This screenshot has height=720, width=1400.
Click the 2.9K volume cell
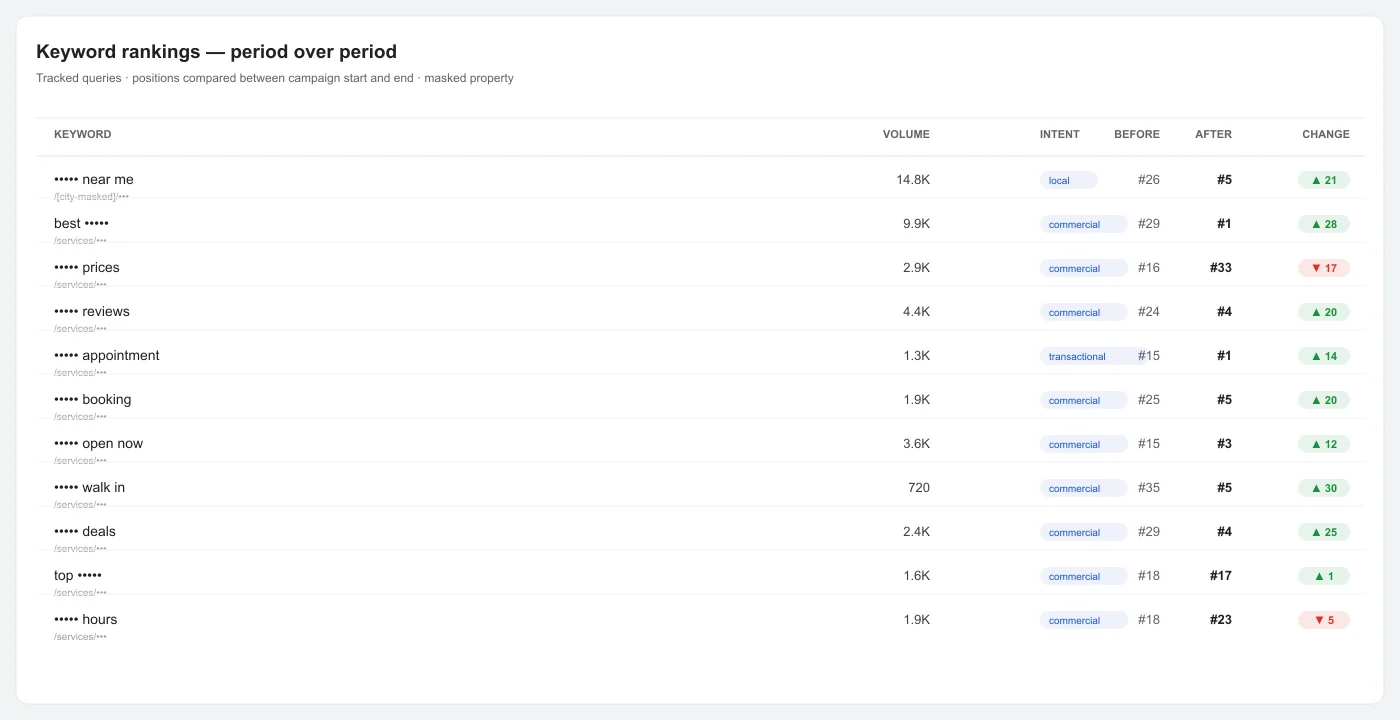(x=916, y=268)
